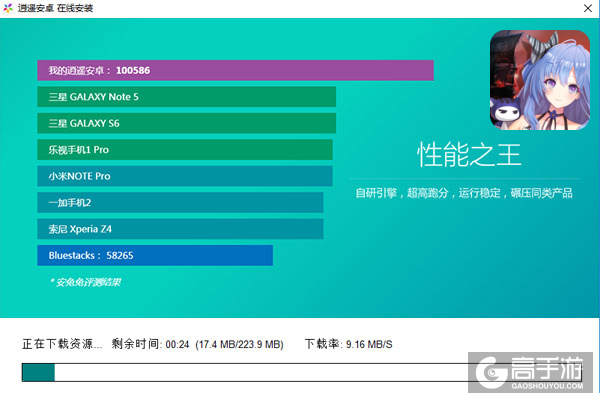Select the 小米NOTE Pro bar

pos(185,176)
